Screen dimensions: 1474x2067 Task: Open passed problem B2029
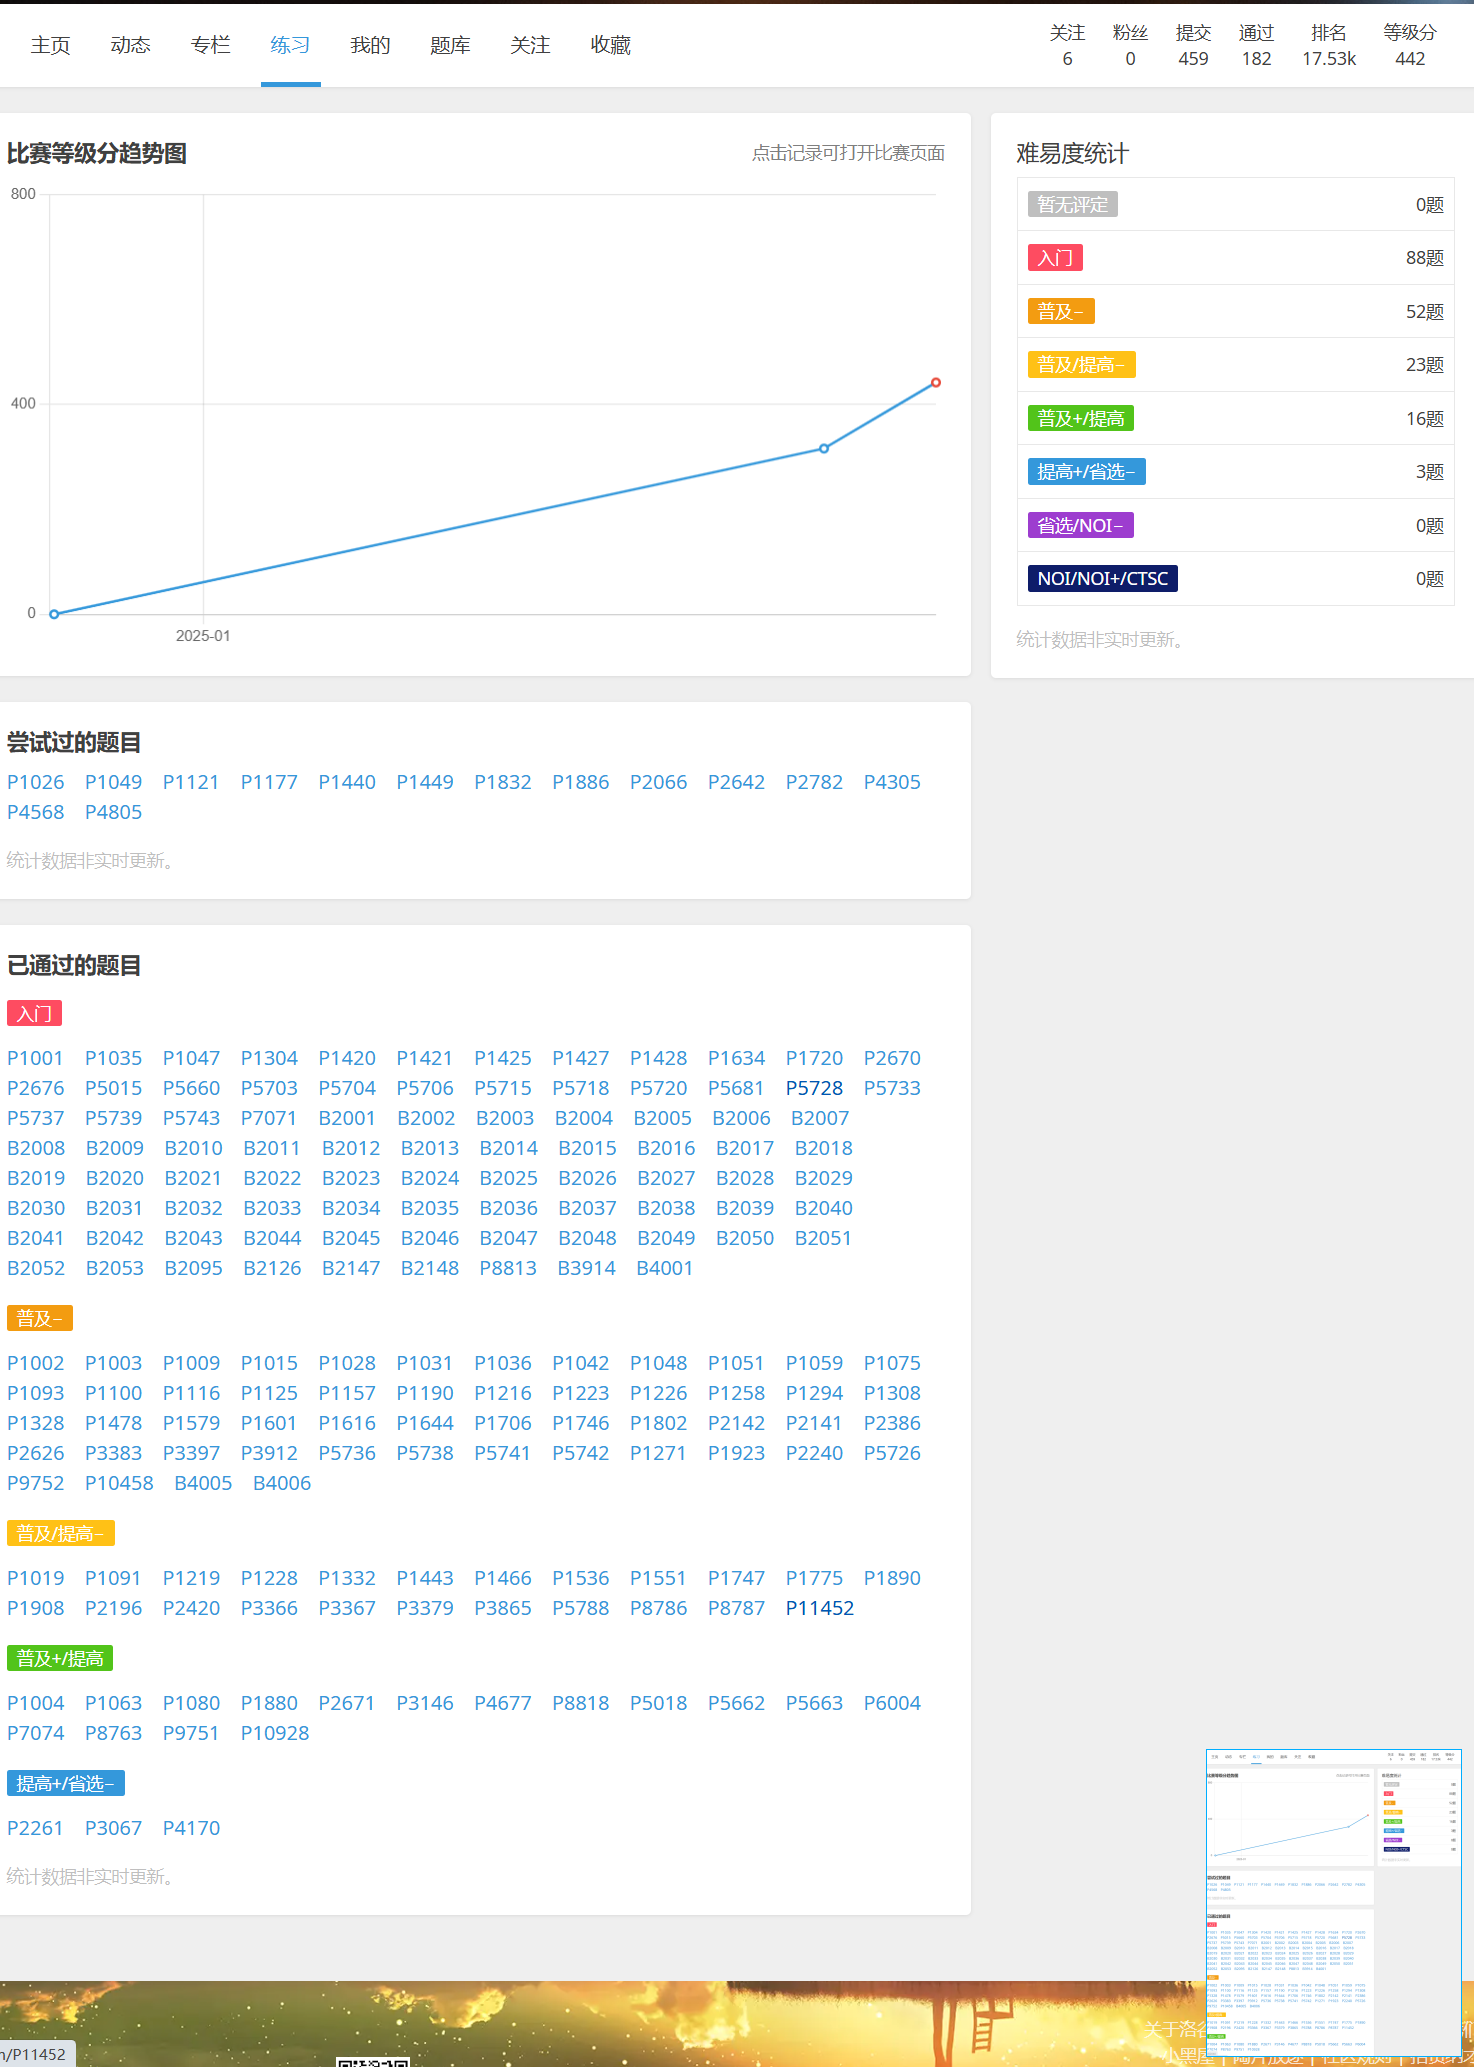[824, 1178]
